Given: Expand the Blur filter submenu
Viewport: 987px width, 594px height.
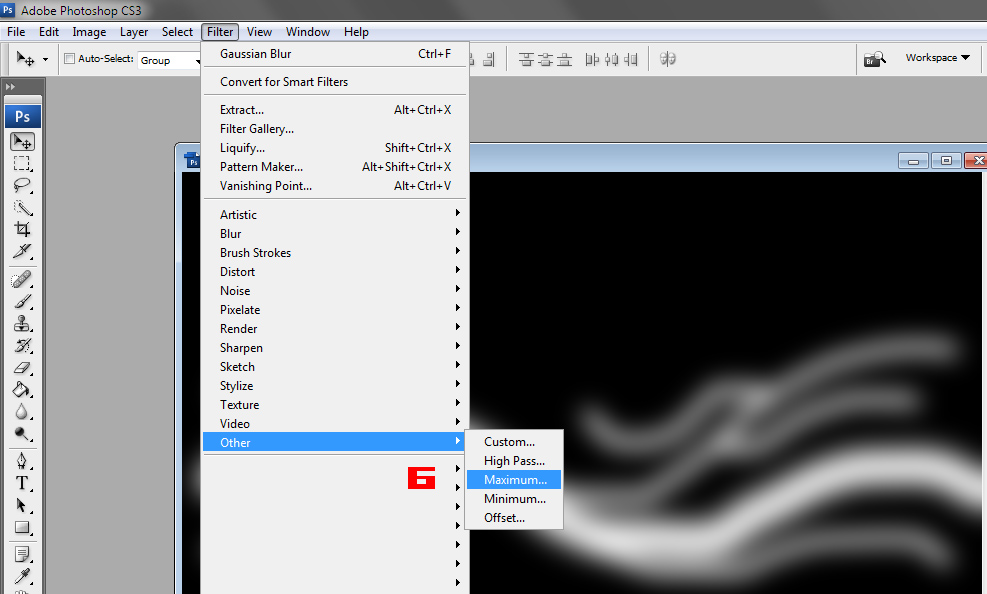Looking at the screenshot, I should point(336,233).
